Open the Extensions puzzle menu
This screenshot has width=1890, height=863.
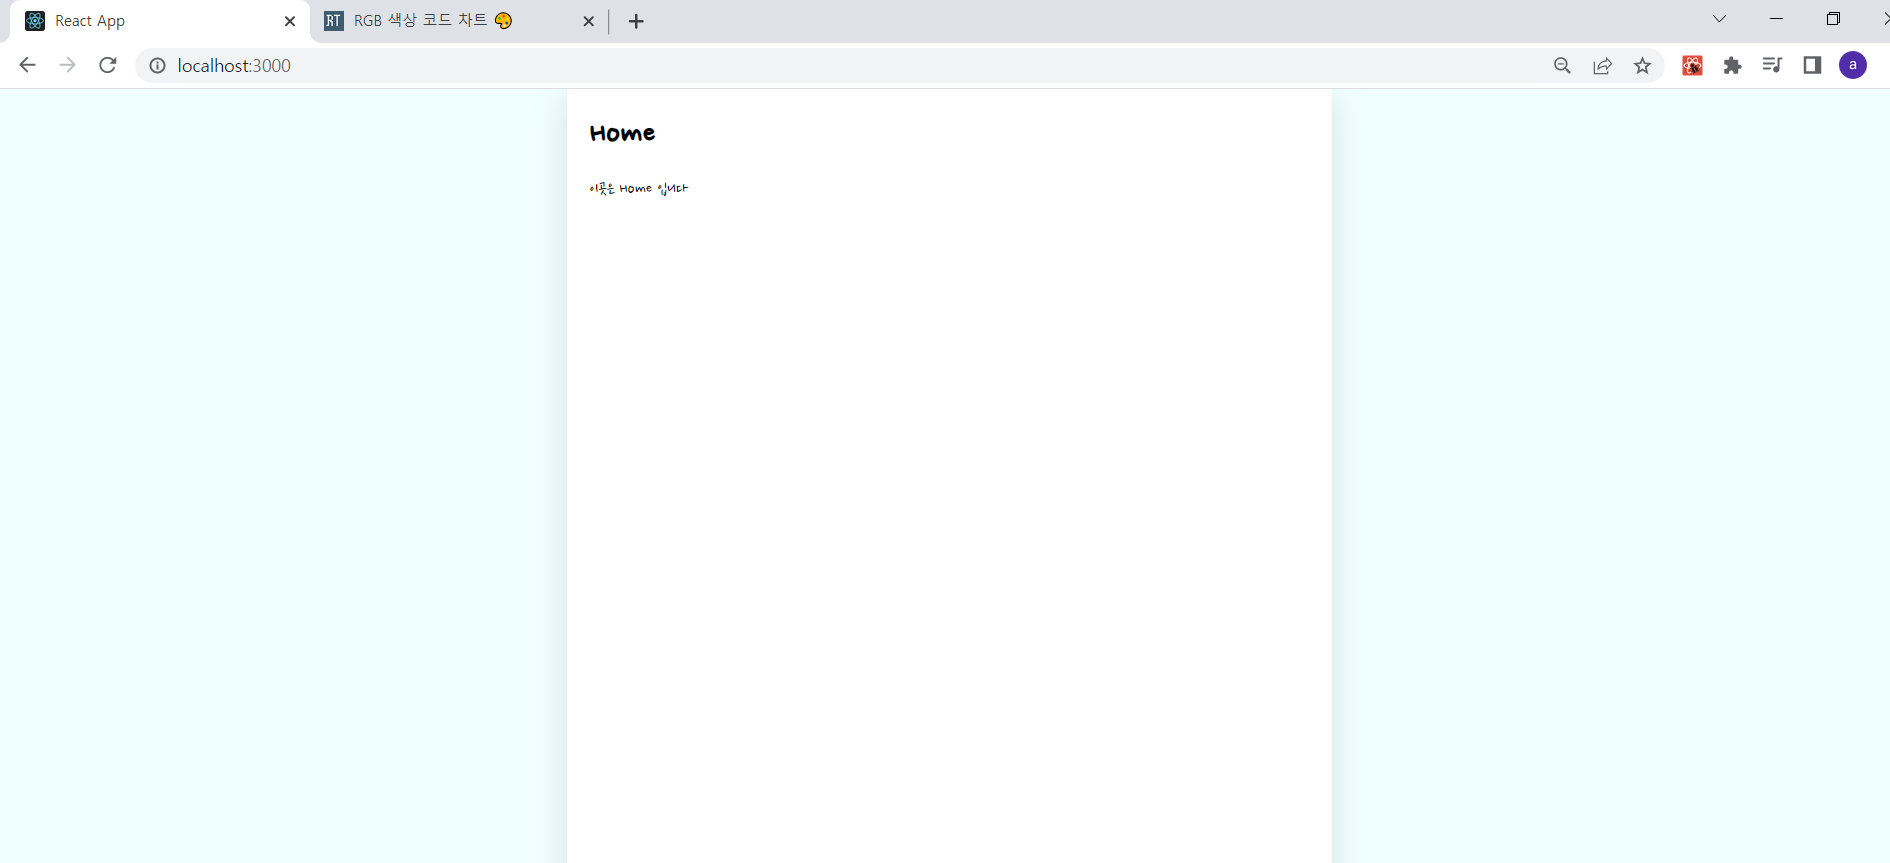(1732, 66)
